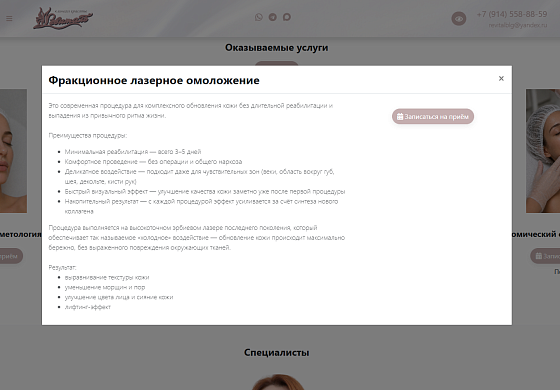This screenshot has width=560, height=390.
Task: Click the Деликатное воздействие bullet item
Action: pyautogui.click(x=199, y=176)
